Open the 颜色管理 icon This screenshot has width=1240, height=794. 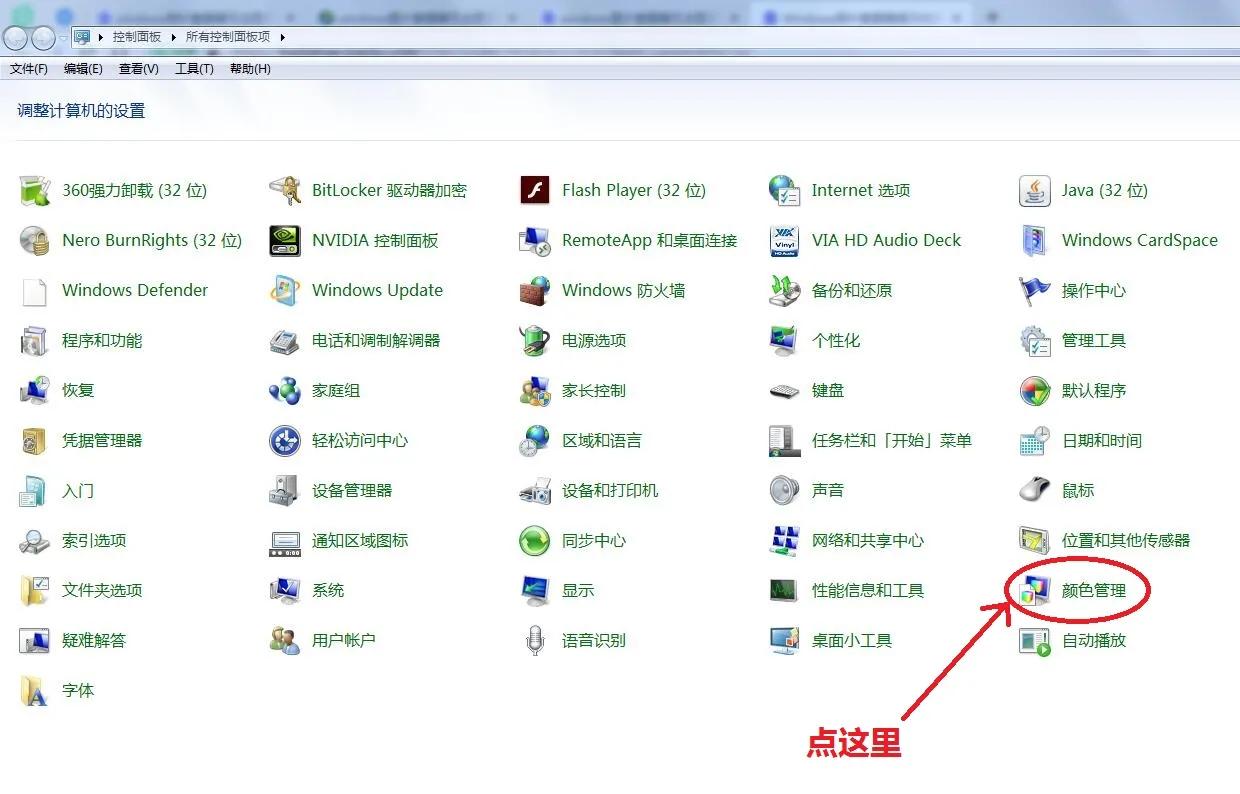click(x=1035, y=590)
